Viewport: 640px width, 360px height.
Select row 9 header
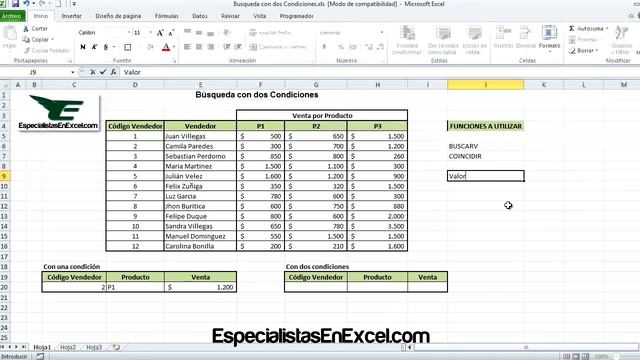(x=4, y=176)
